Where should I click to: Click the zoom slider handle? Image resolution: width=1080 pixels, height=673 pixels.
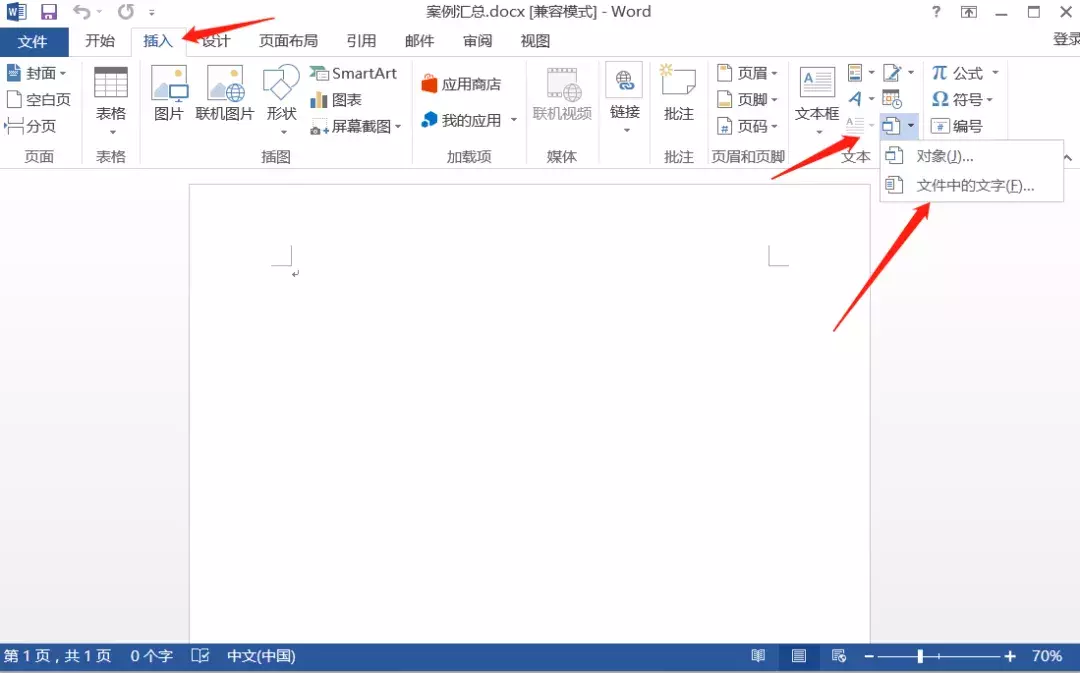(920, 656)
